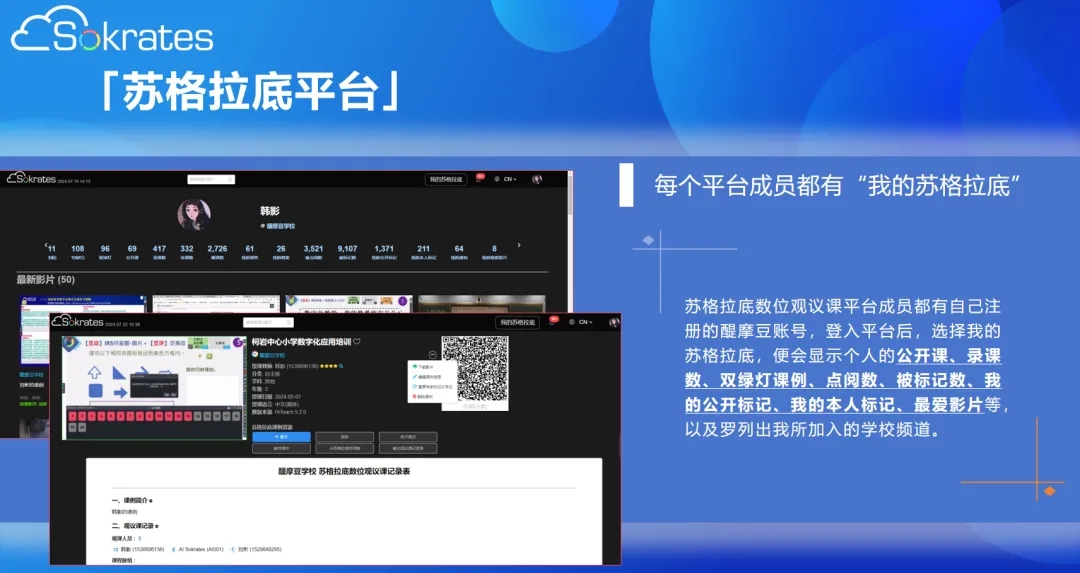
Task: Click the search field in the upper window header
Action: point(211,179)
